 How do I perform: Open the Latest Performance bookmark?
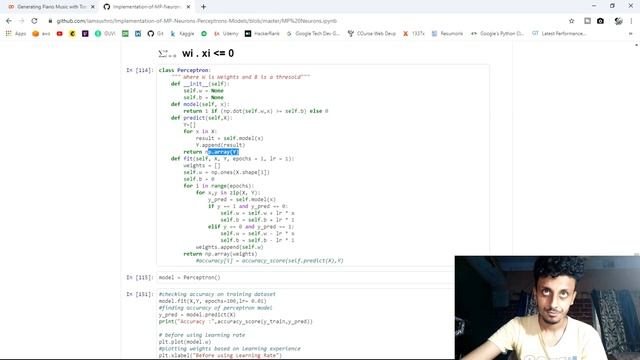tap(559, 33)
